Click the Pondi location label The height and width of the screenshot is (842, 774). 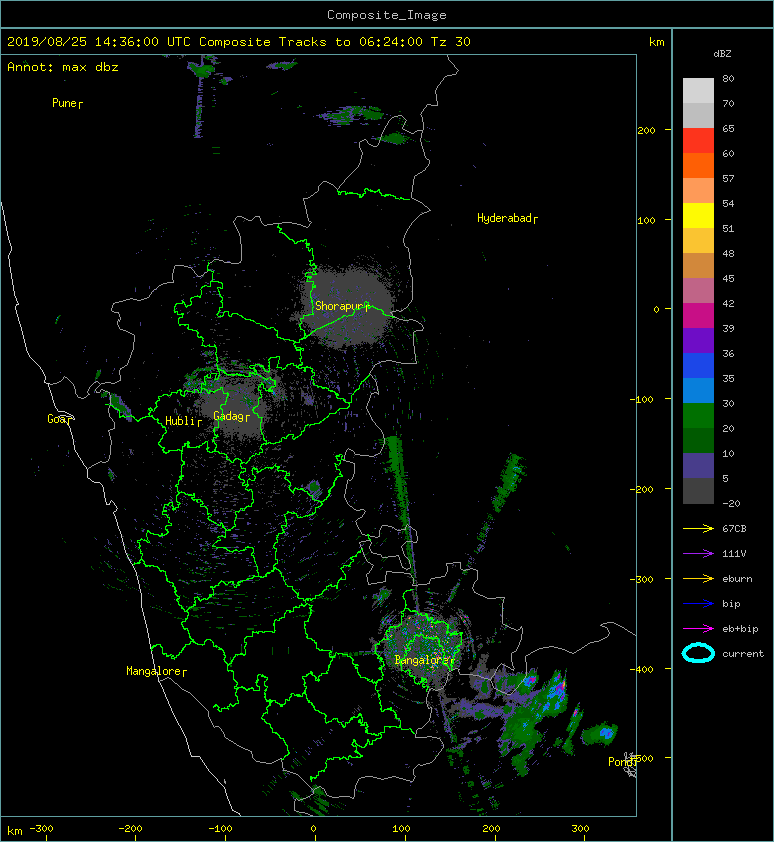point(622,762)
